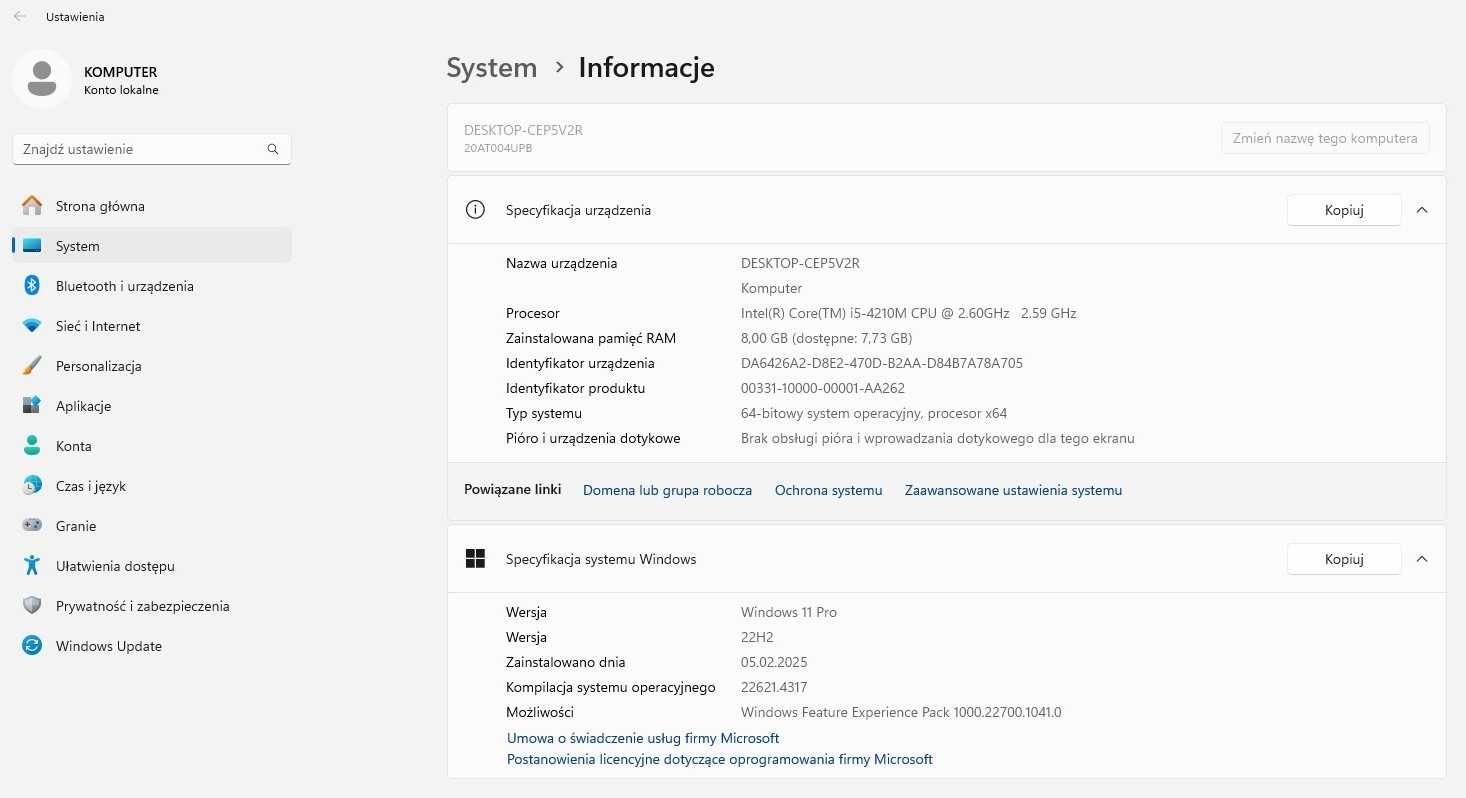Copy device specification with Kopiuj button

[x=1344, y=210]
